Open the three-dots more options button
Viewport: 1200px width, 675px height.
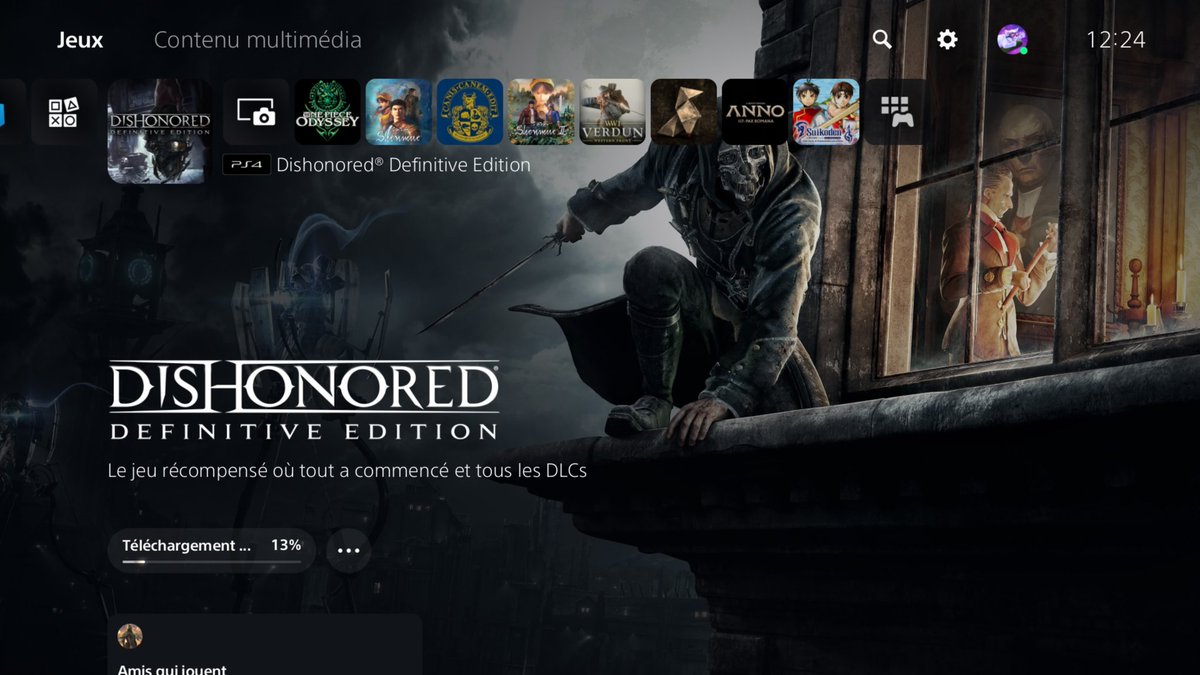point(348,550)
